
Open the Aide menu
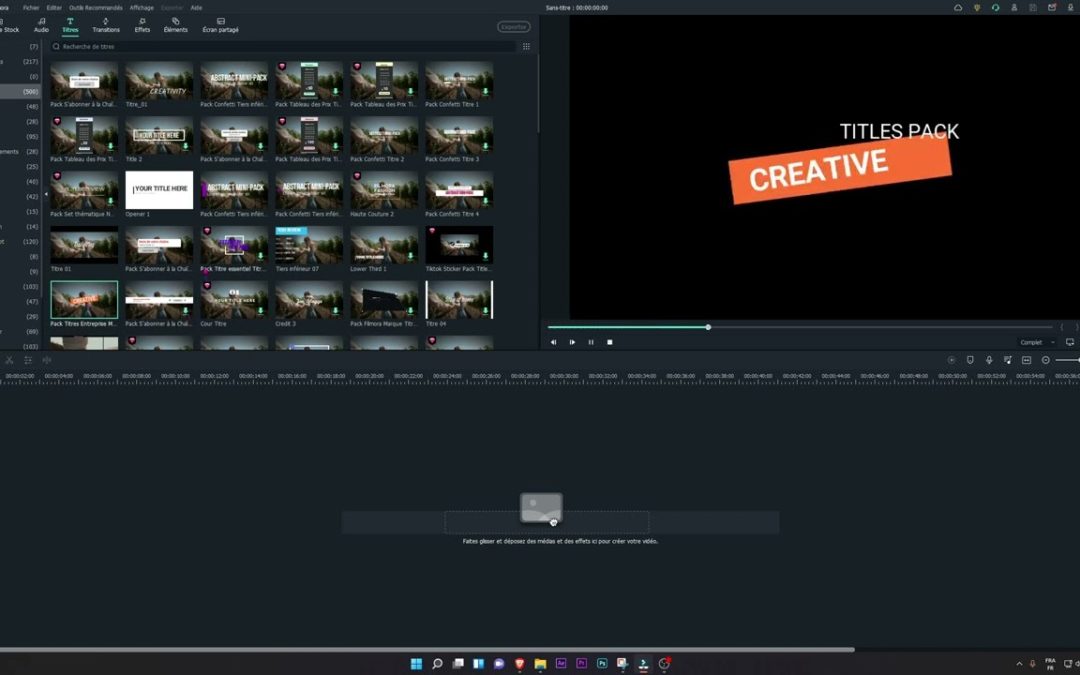[196, 8]
